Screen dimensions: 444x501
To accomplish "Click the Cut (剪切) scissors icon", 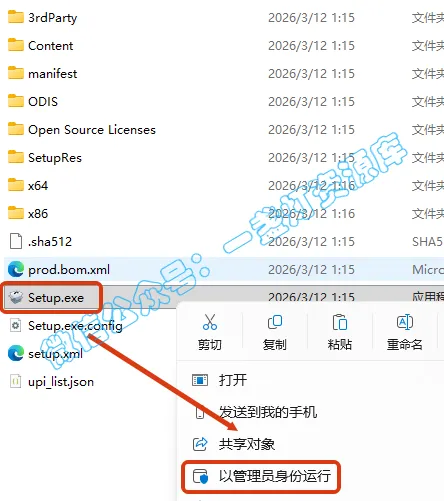I will click(x=210, y=322).
